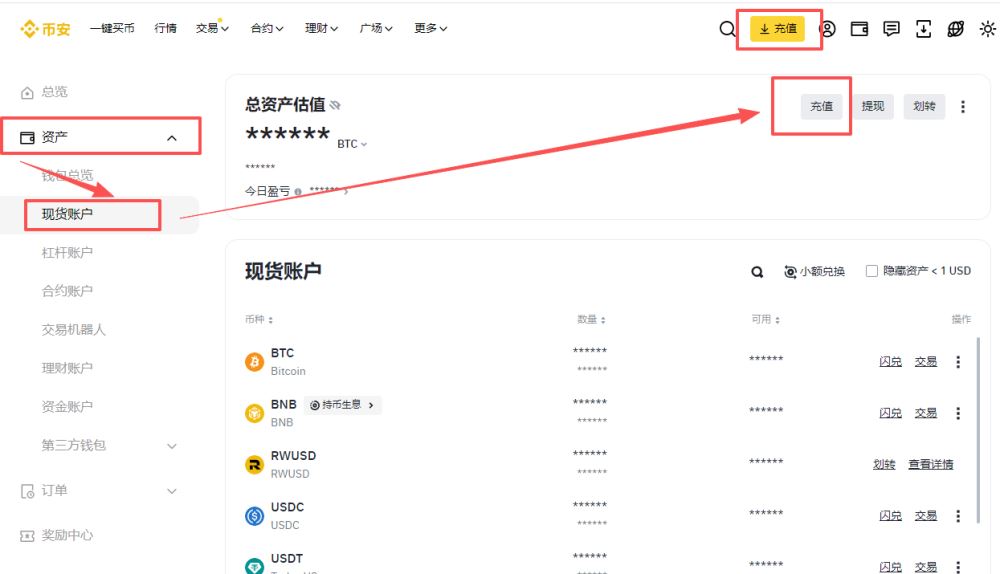Open the language globe icon in header

[x=955, y=29]
